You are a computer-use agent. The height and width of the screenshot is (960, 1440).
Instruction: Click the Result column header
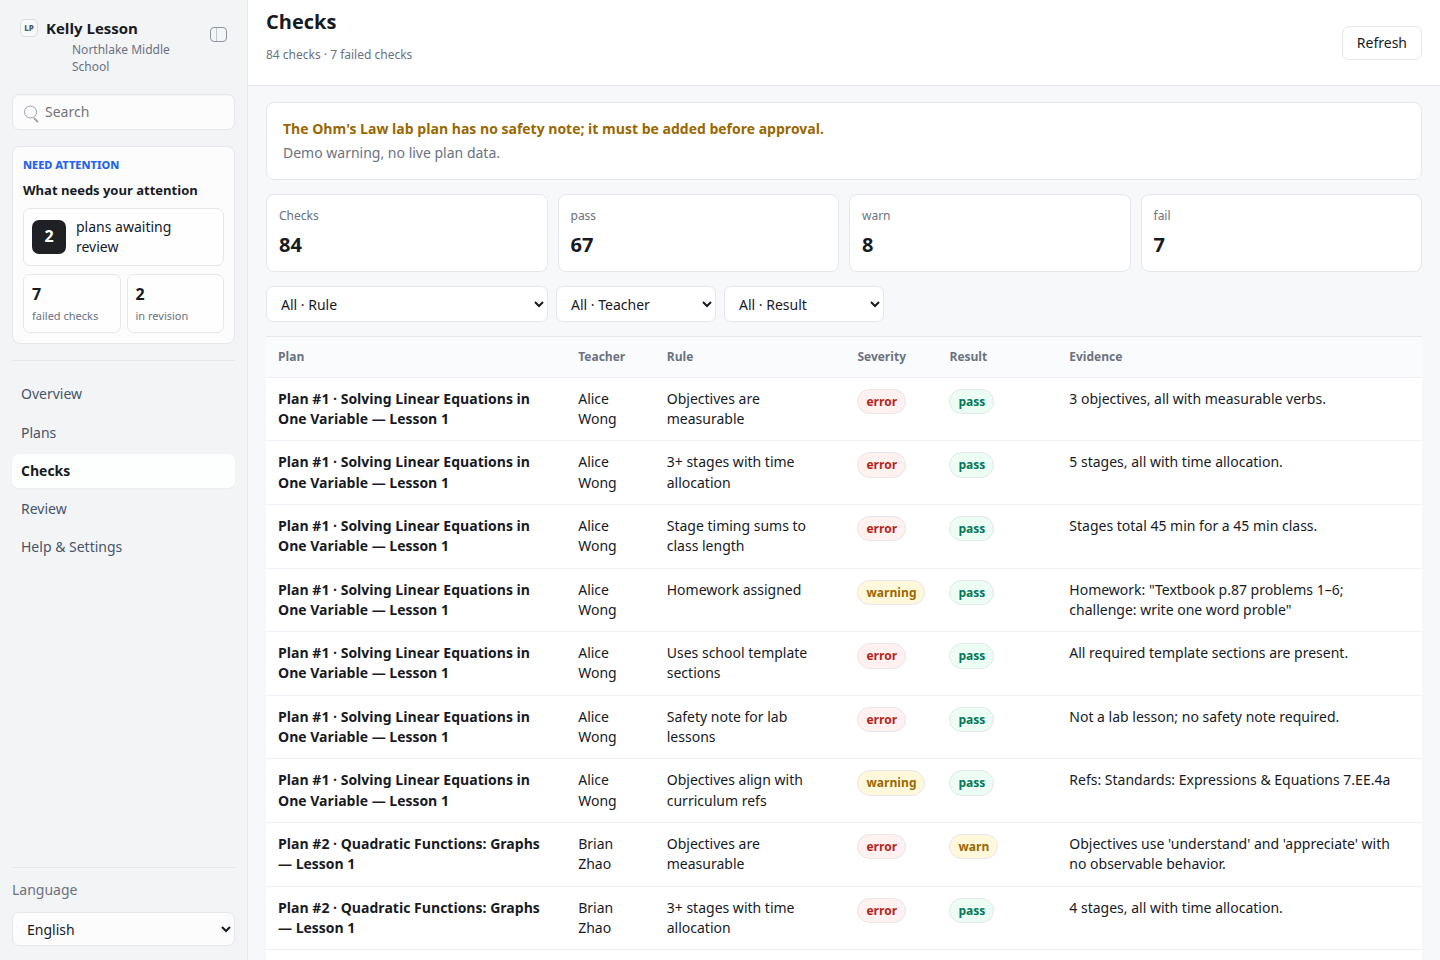968,357
